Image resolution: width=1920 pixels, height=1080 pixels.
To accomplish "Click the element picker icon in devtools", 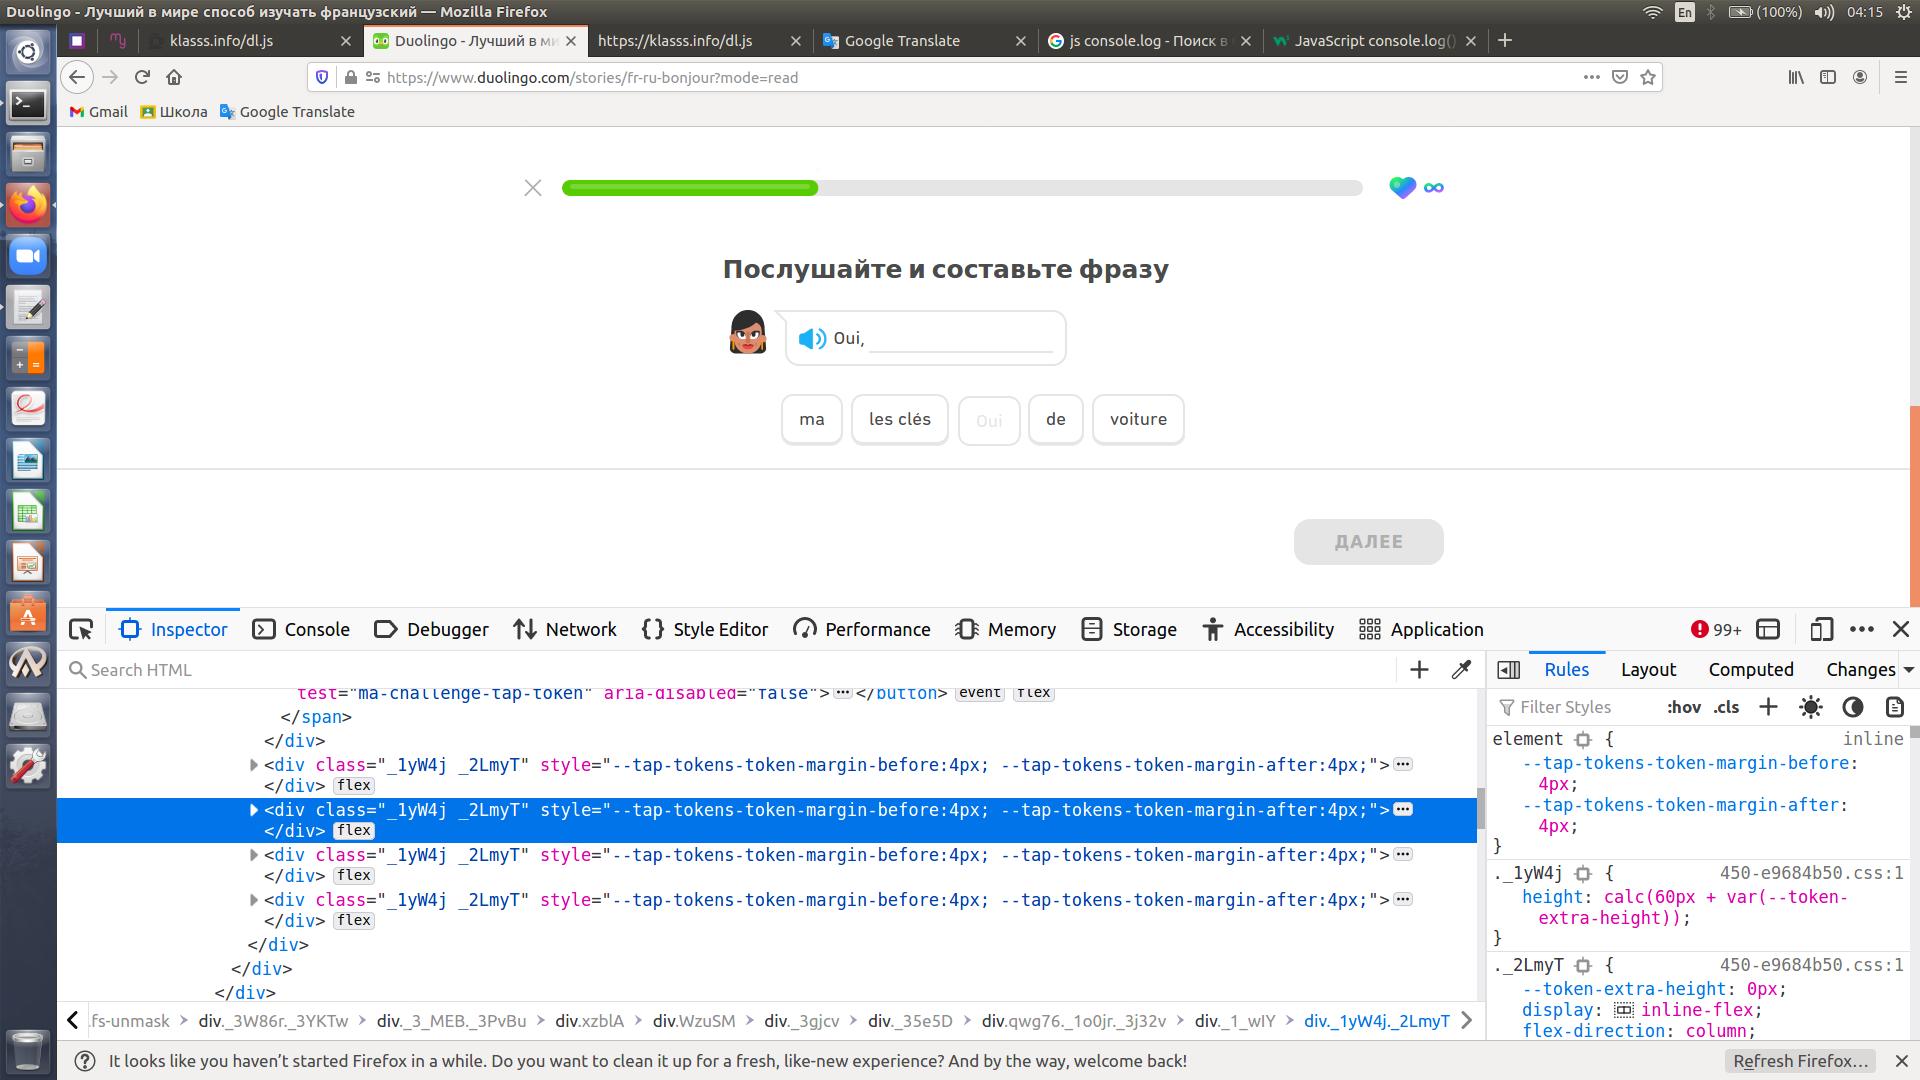I will coord(81,629).
